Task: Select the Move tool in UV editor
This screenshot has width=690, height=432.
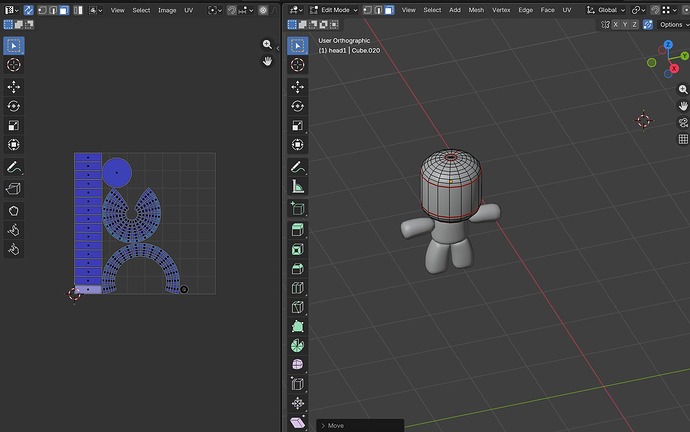Action: point(14,87)
